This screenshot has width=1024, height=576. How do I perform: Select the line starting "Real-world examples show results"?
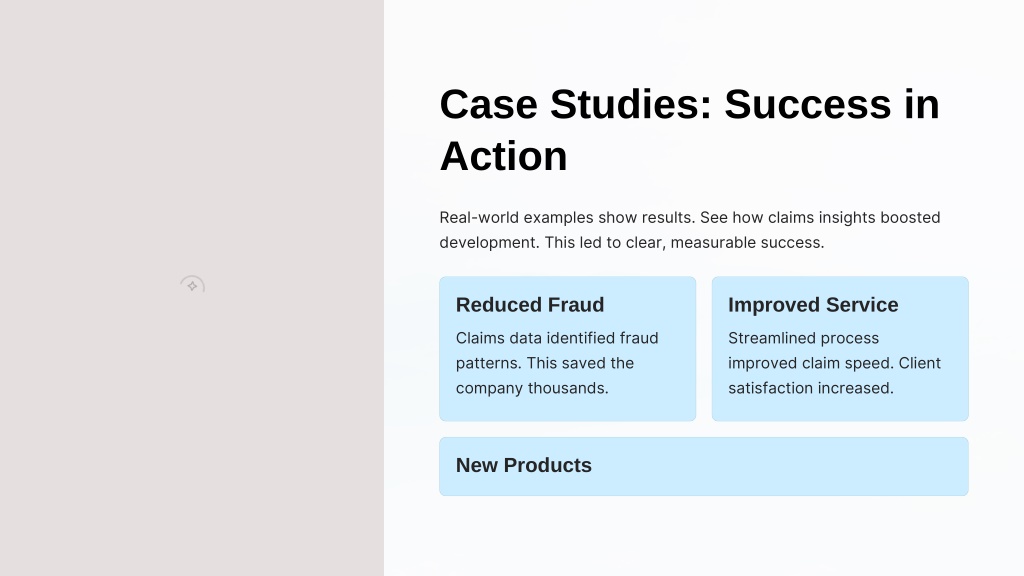pos(690,217)
